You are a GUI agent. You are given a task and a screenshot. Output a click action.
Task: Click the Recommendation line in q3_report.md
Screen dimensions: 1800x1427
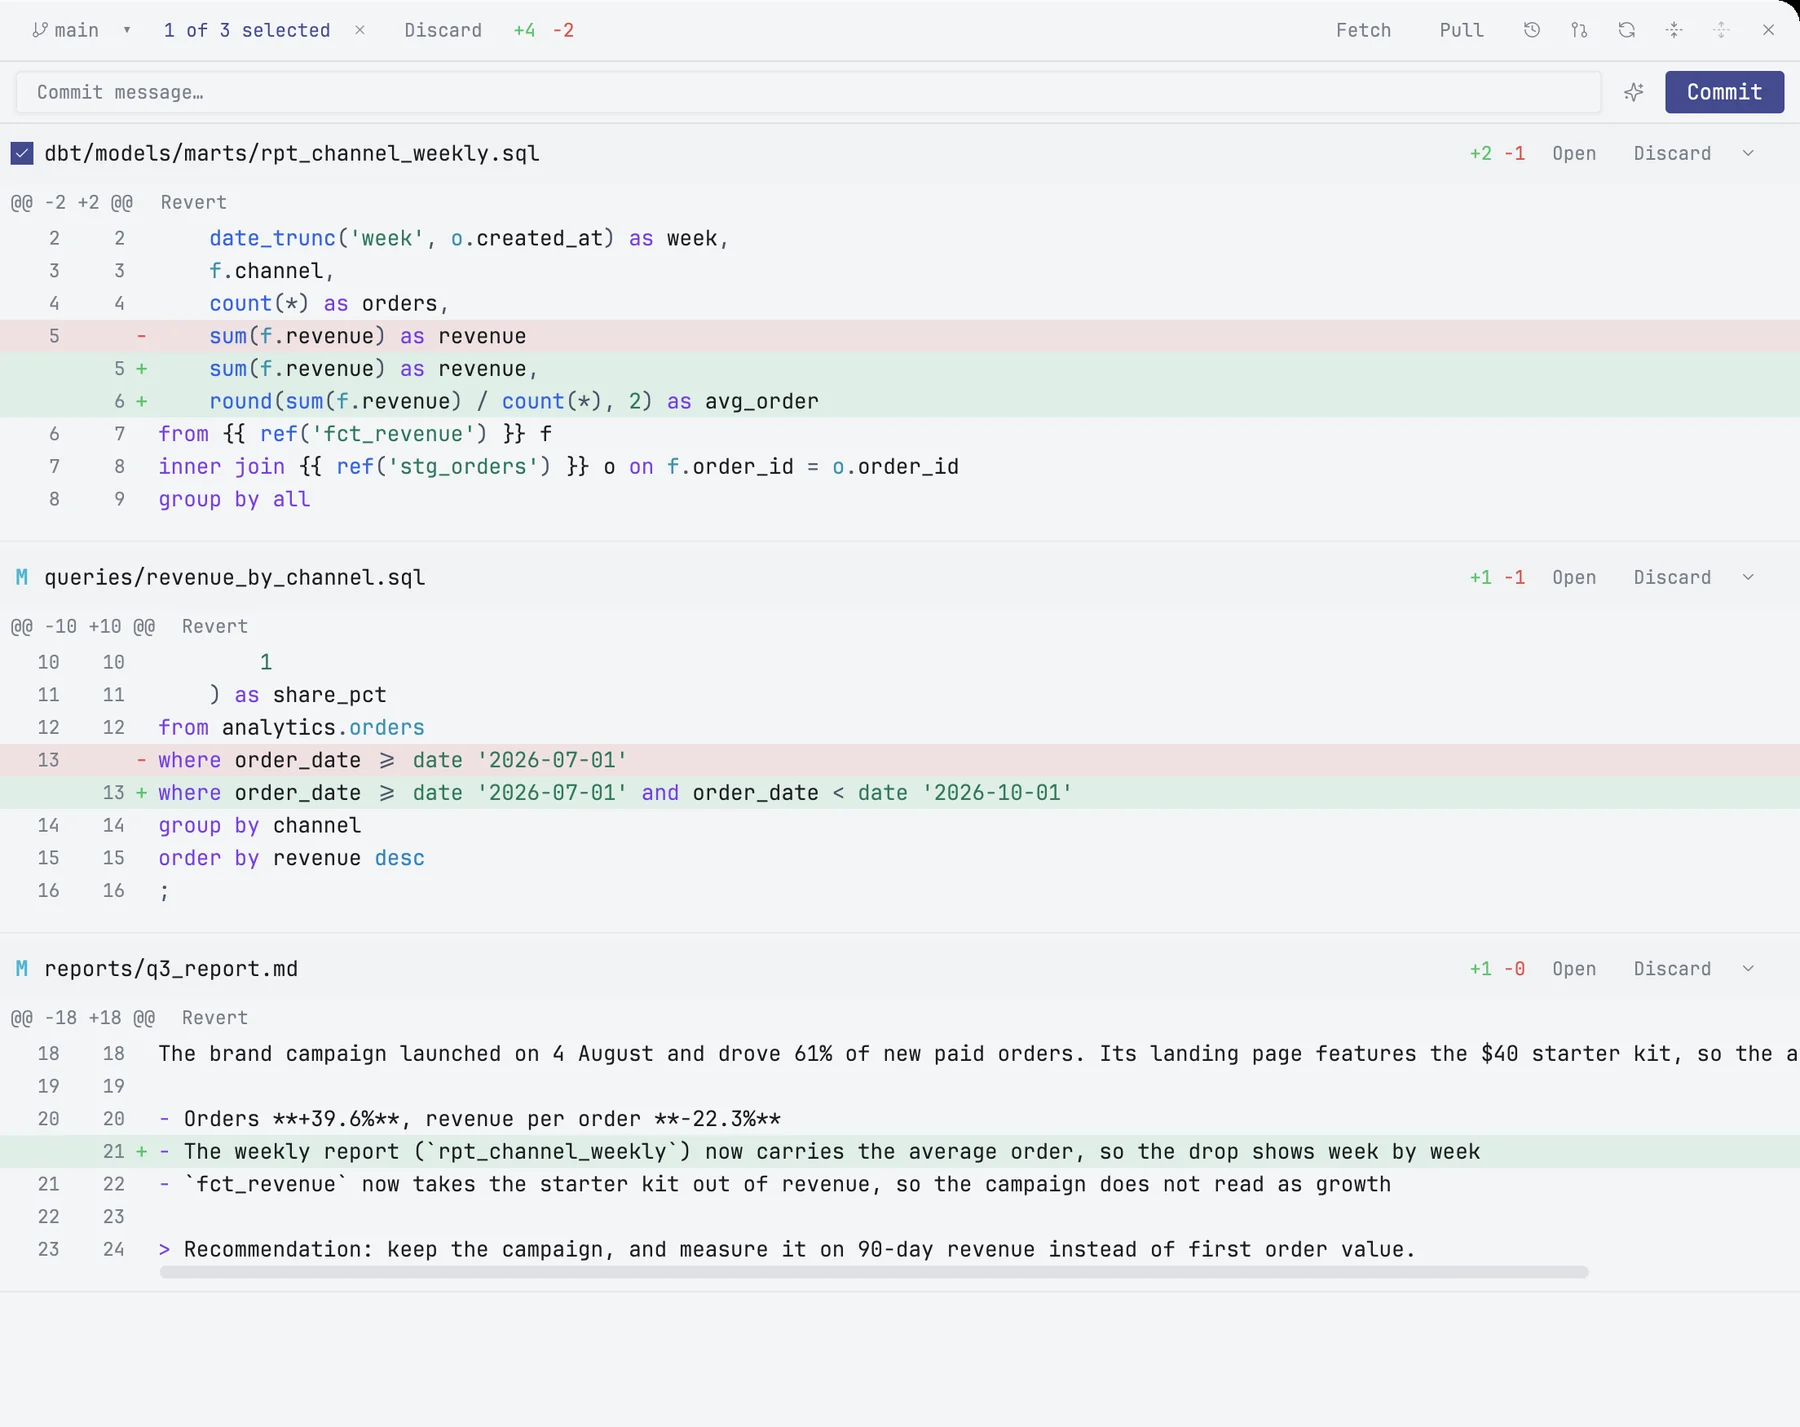(x=900, y=1249)
